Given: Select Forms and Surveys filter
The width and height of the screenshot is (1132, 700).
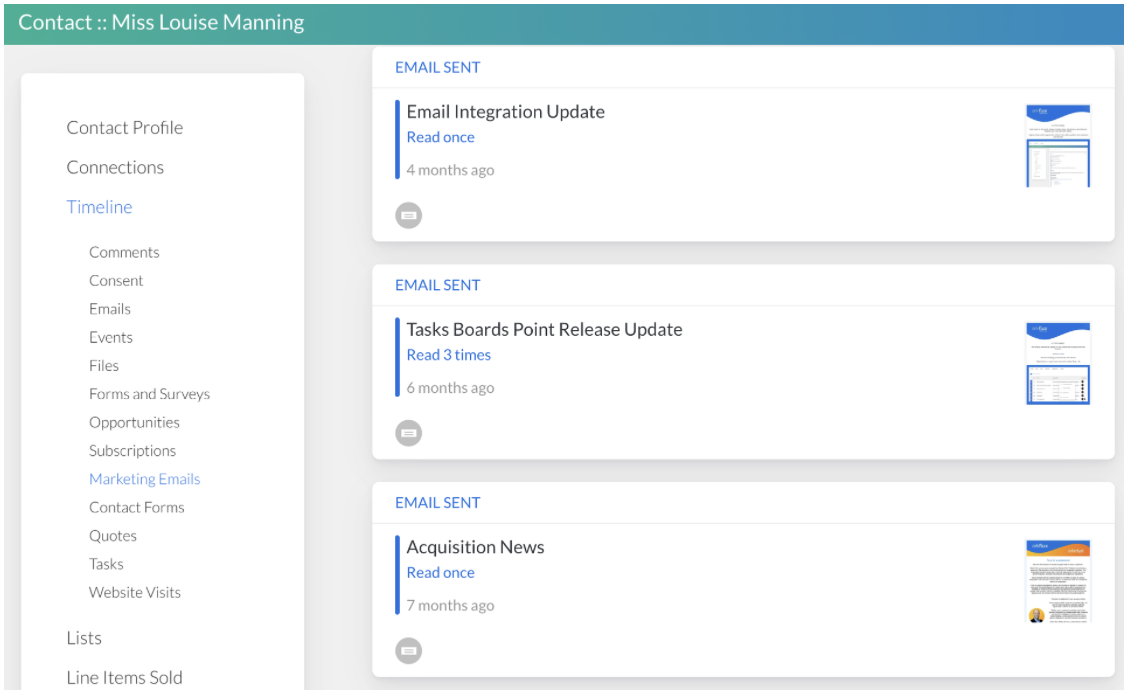Looking at the screenshot, I should [x=149, y=394].
